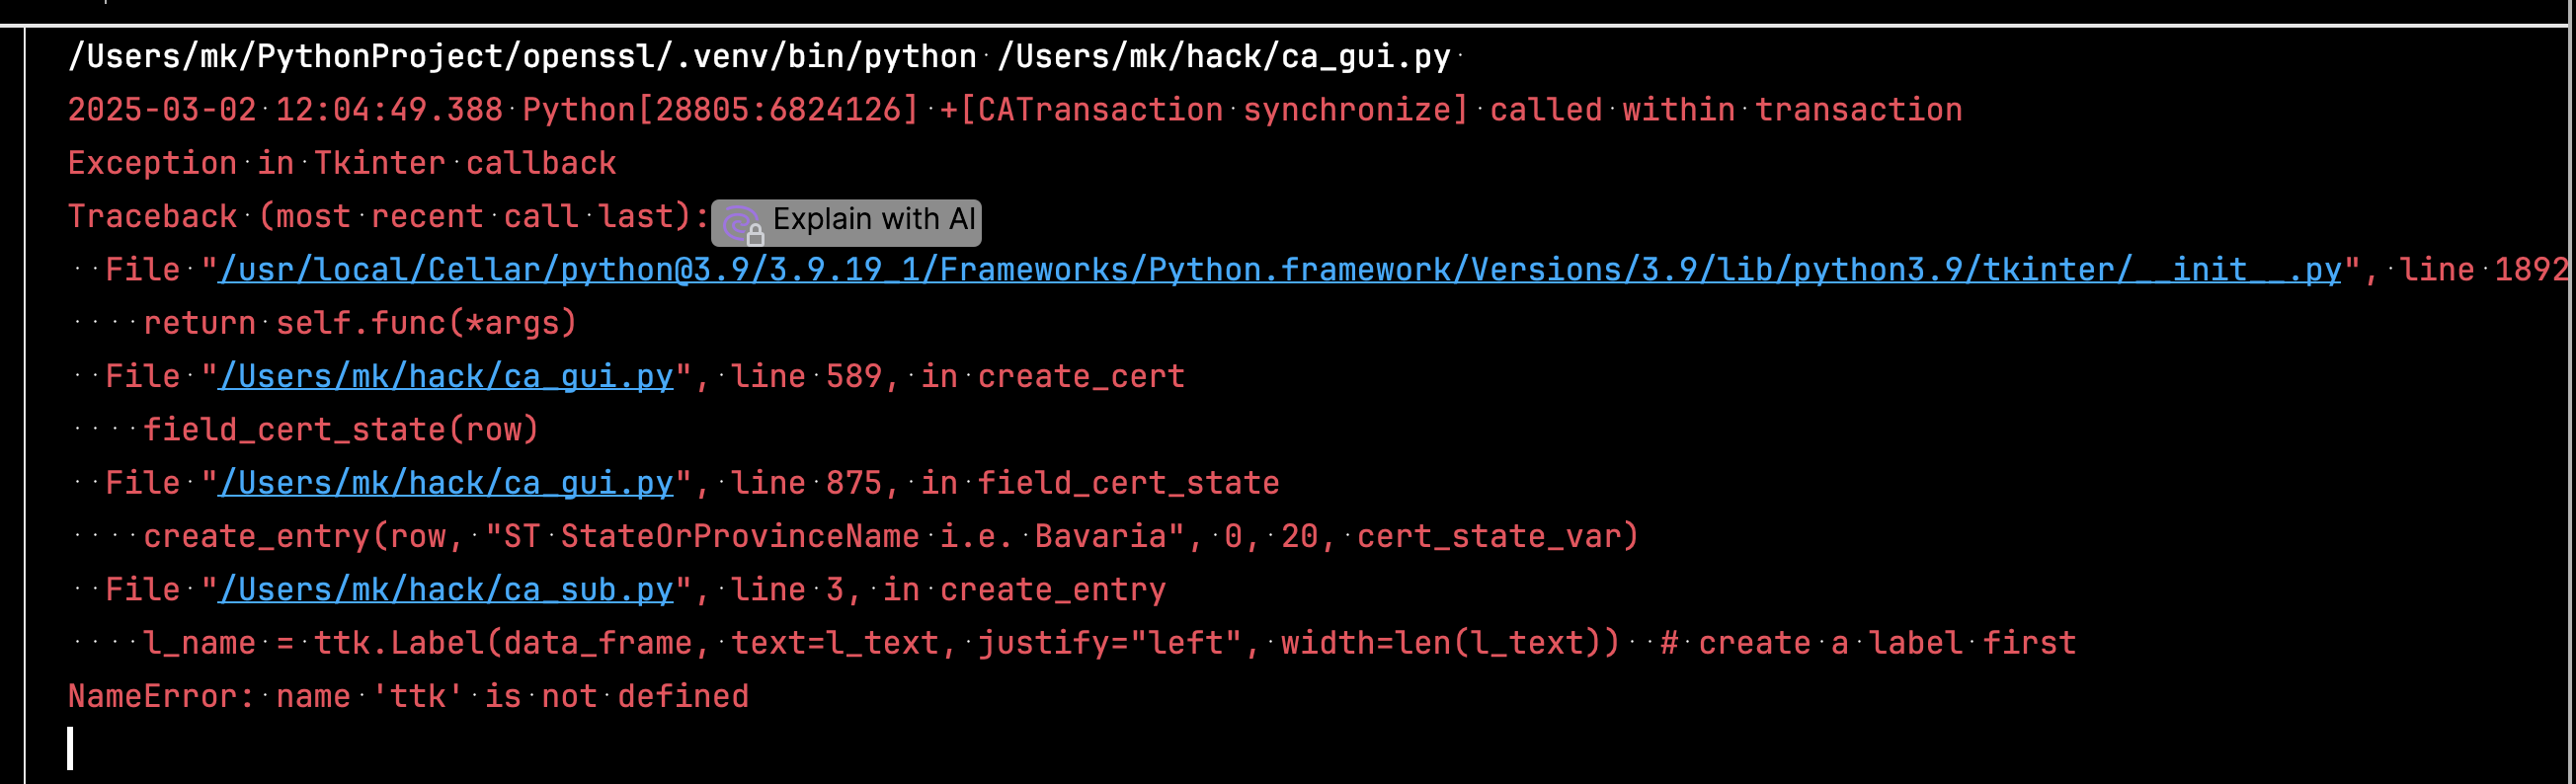Click the blinking console cursor at bottom

tap(70, 748)
